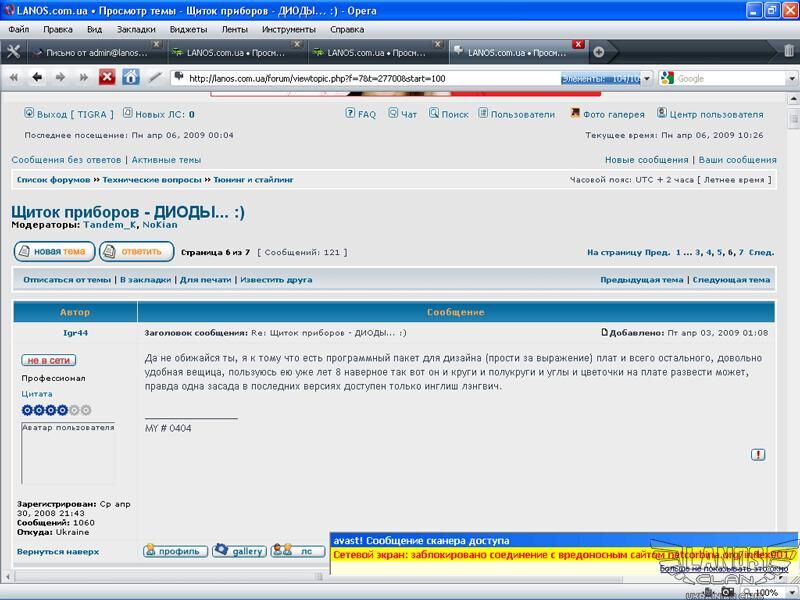Click inside the URL address field
The height and width of the screenshot is (600, 800).
[370, 78]
